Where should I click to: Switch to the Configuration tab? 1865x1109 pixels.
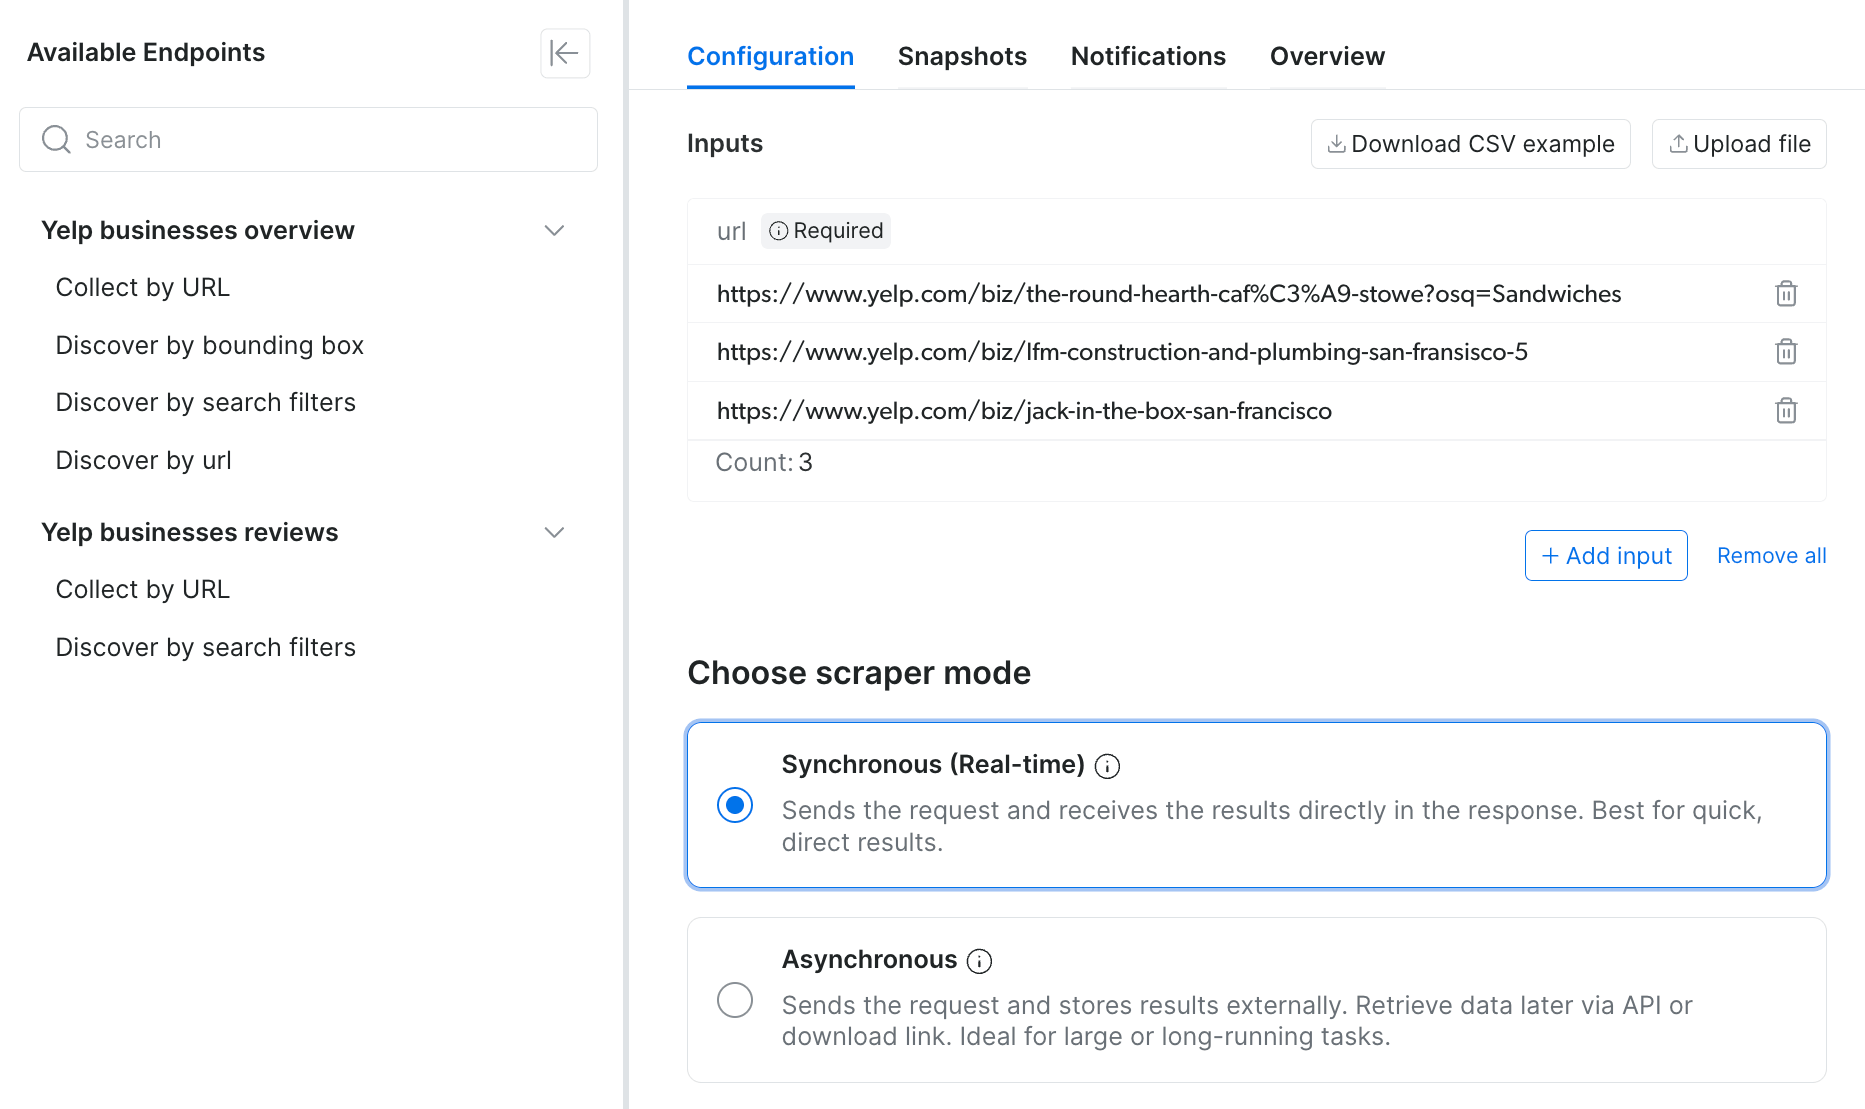click(771, 56)
